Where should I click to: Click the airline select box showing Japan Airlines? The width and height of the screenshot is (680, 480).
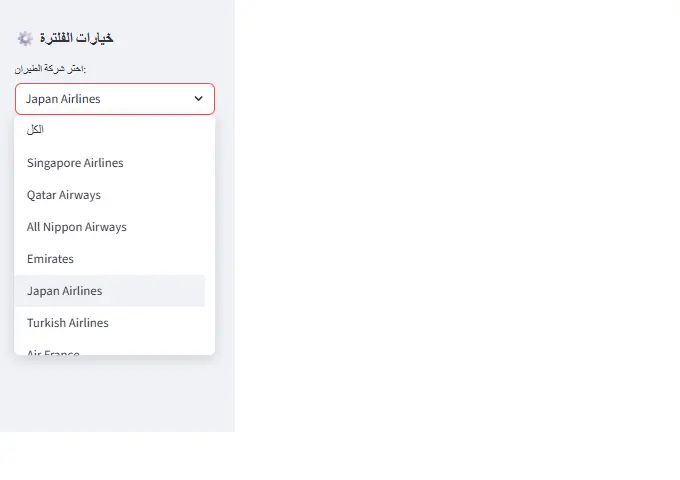point(100,99)
